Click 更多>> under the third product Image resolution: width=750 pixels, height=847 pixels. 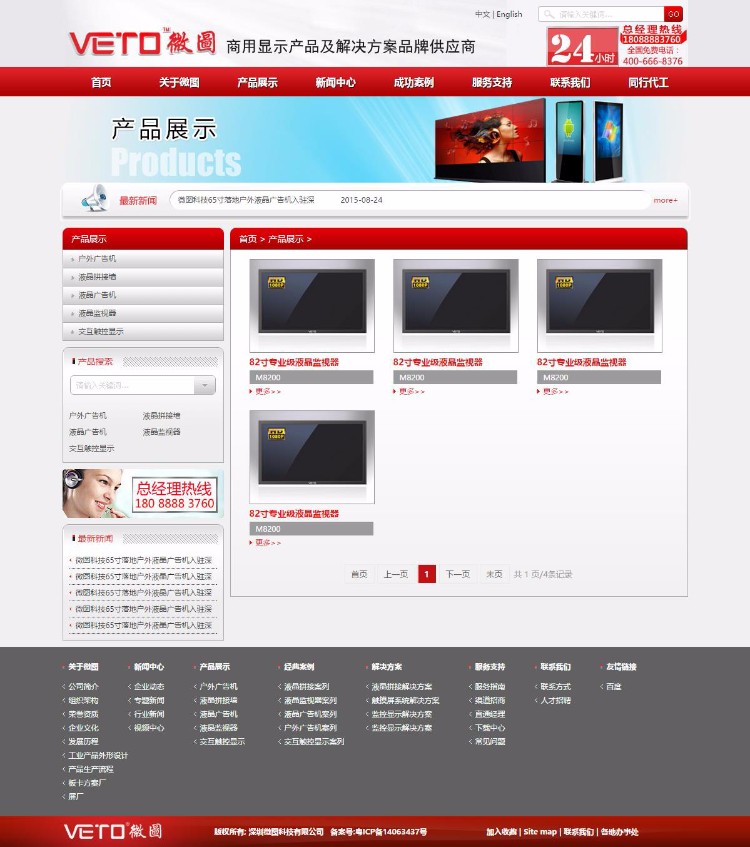(x=553, y=391)
